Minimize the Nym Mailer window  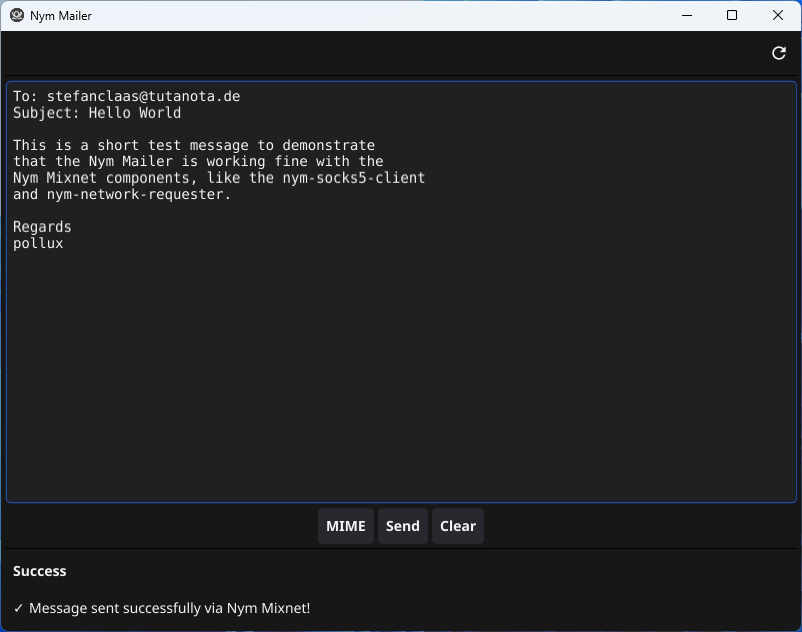[687, 15]
